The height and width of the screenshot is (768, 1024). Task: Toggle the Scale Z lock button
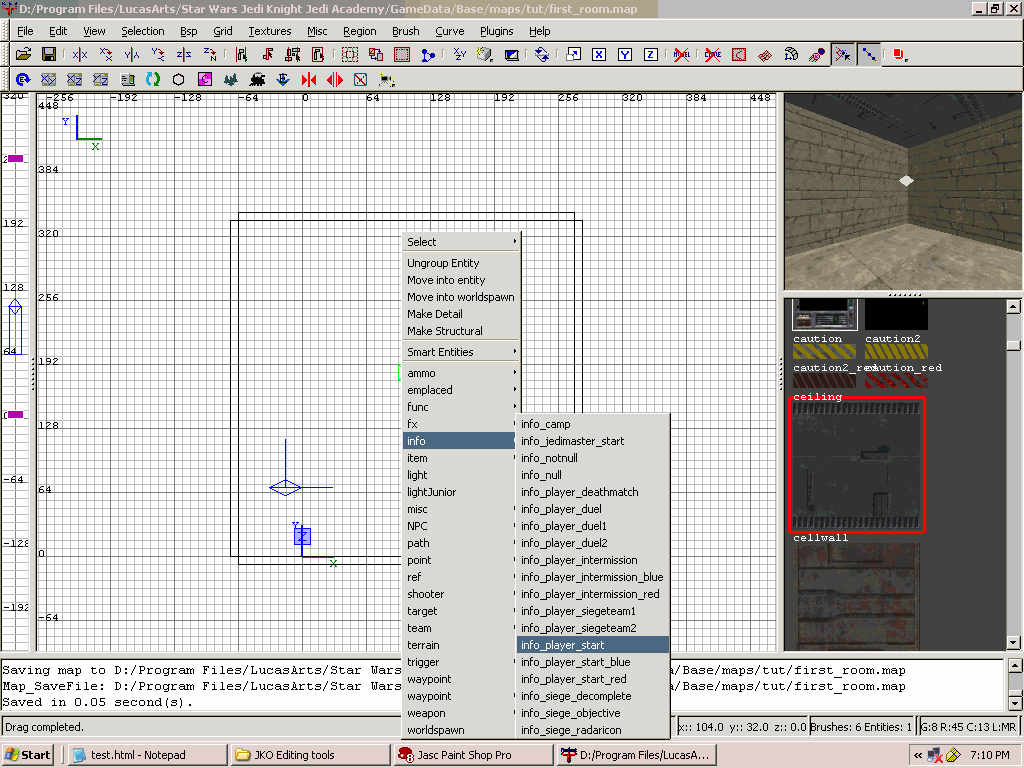tap(650, 55)
